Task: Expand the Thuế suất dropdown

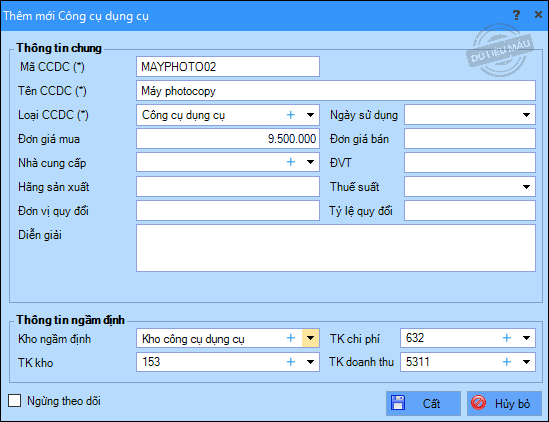Action: tap(526, 187)
